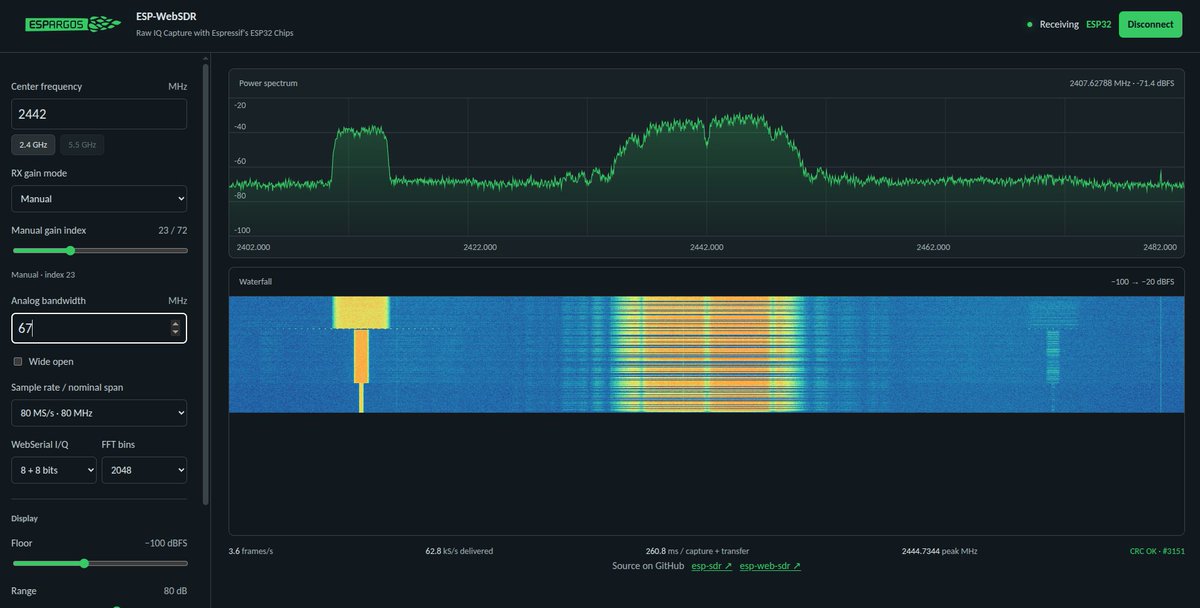The image size is (1200, 608).
Task: Open the esp-sdr GitHub link
Action: [x=712, y=566]
